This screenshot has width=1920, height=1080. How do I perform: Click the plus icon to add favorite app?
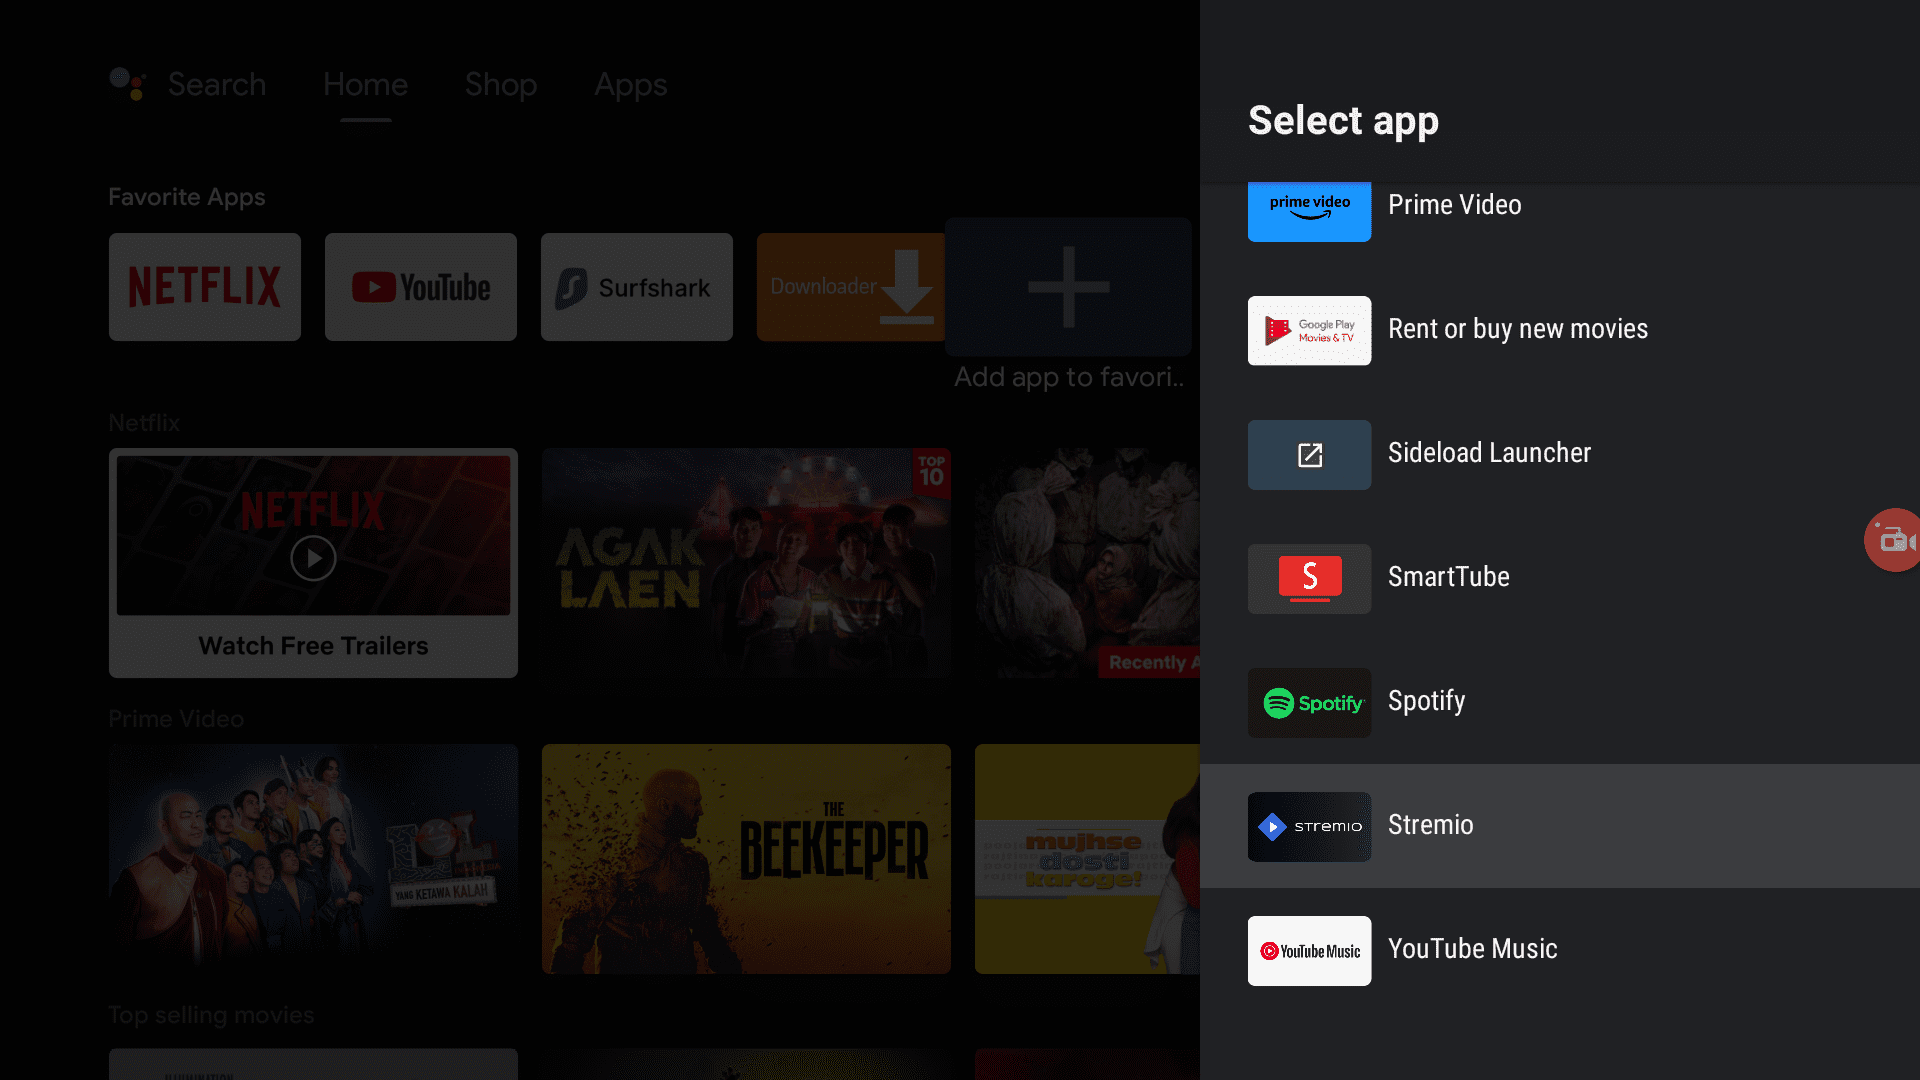click(1065, 286)
